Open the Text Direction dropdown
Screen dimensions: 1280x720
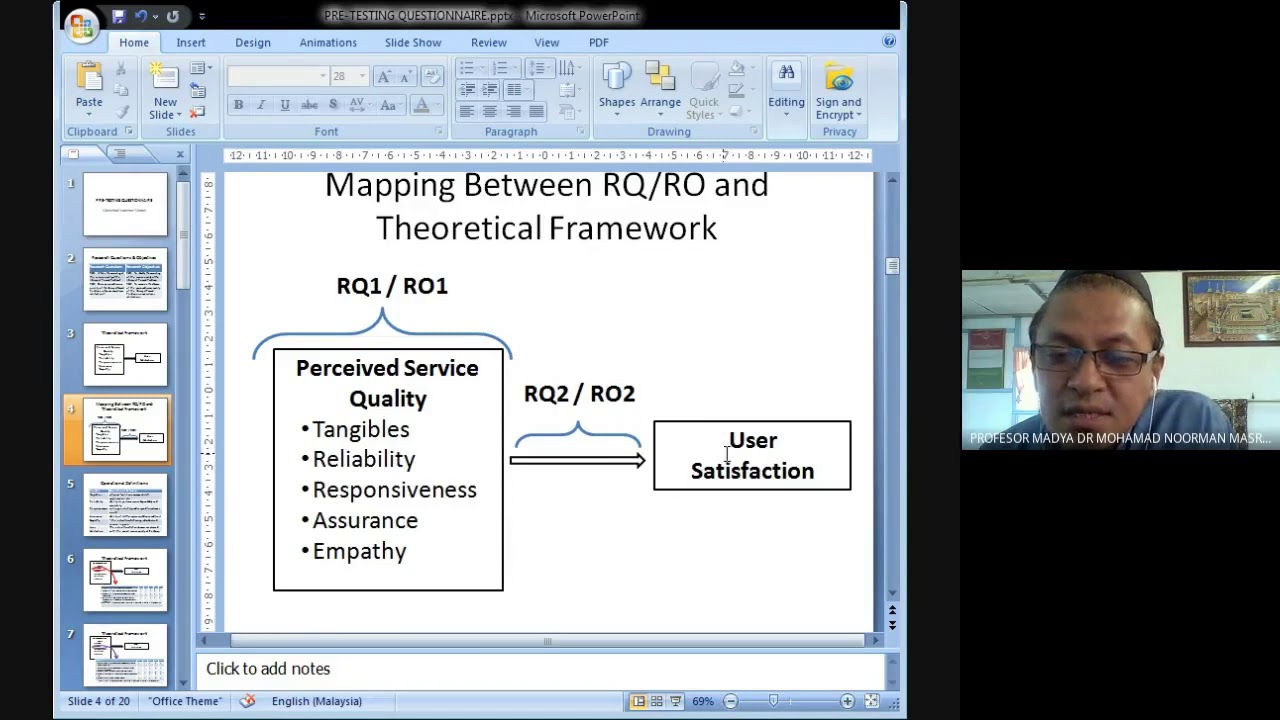567,68
